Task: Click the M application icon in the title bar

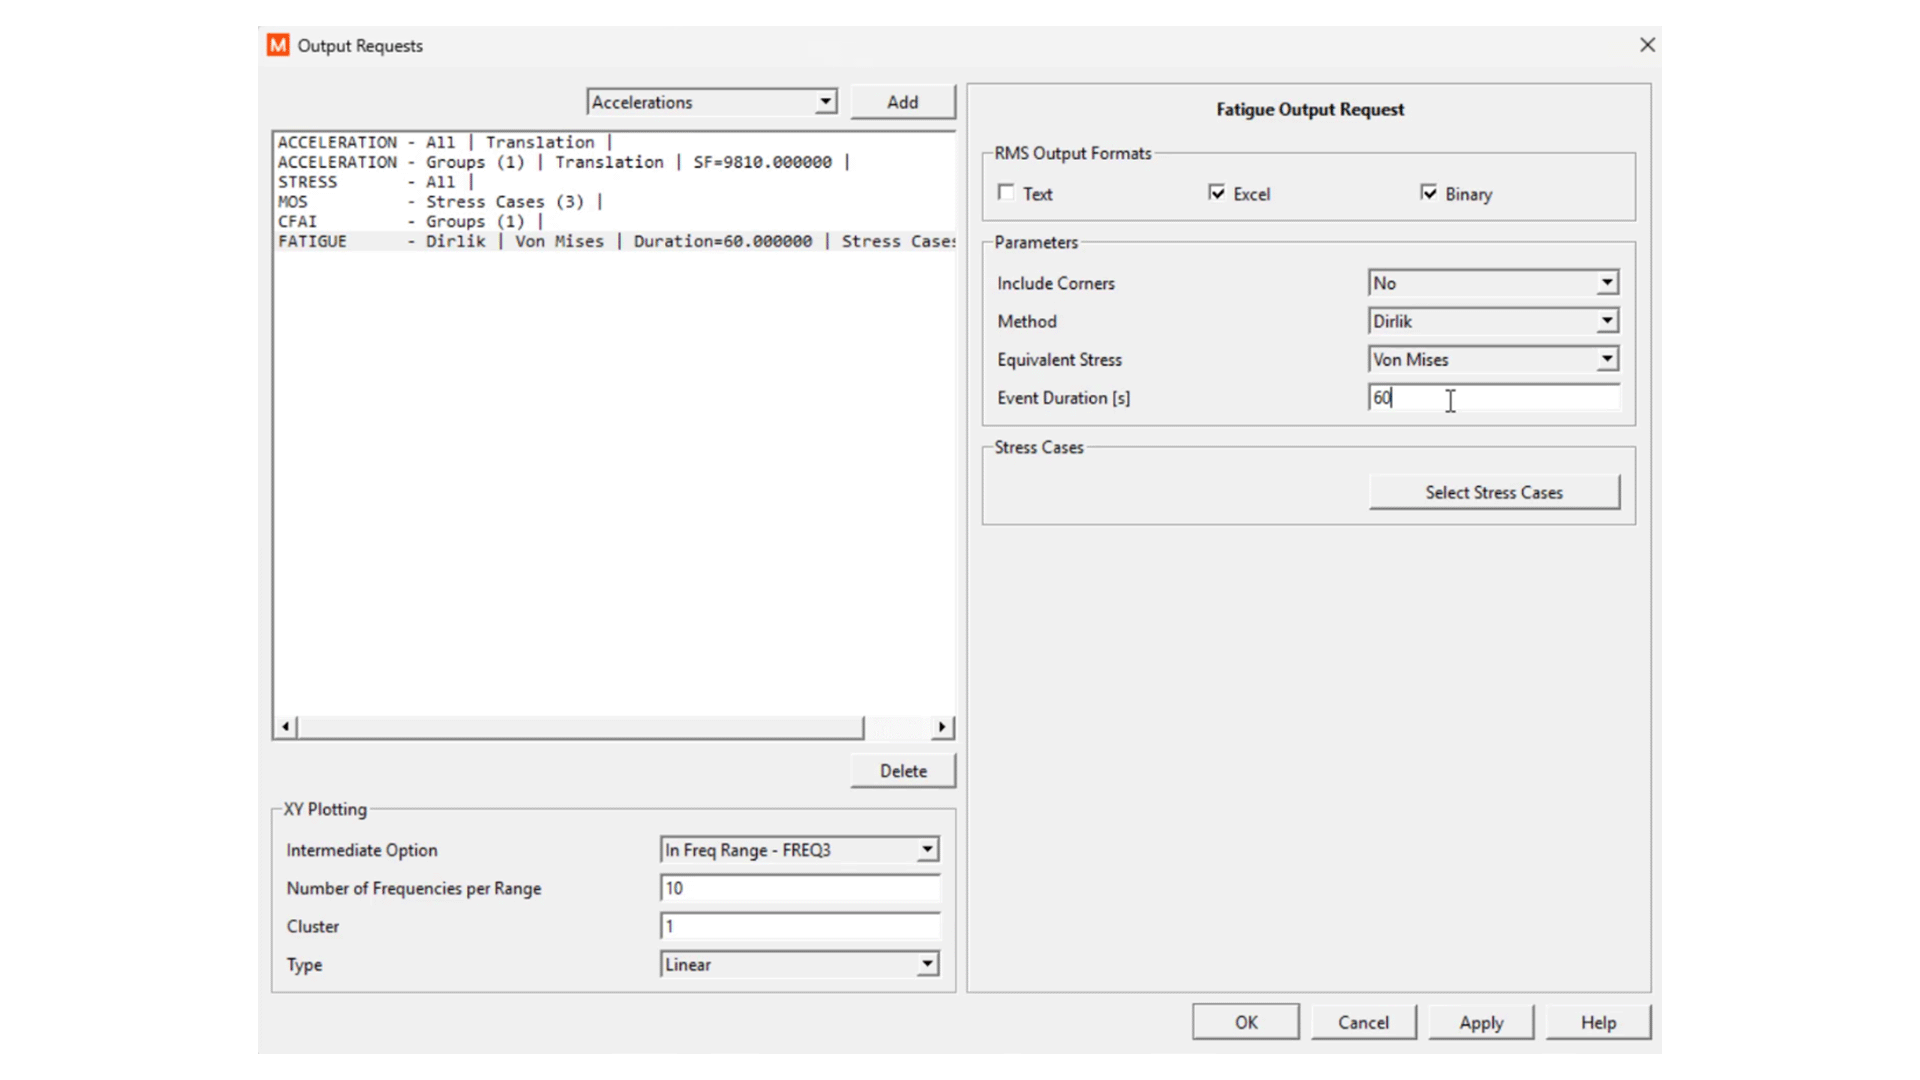Action: point(278,45)
